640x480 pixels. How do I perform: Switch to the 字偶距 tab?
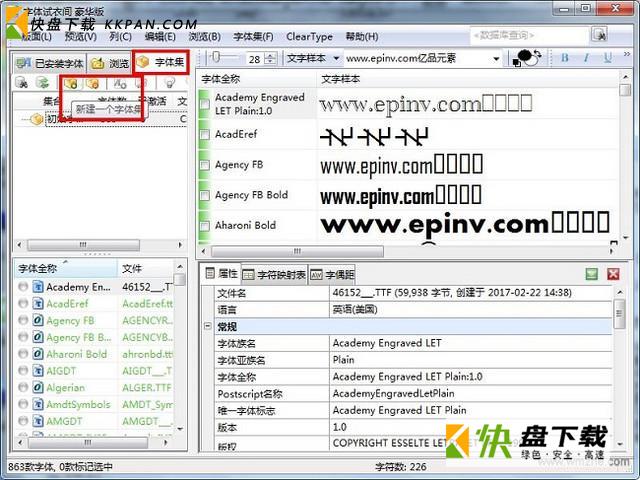click(x=332, y=275)
